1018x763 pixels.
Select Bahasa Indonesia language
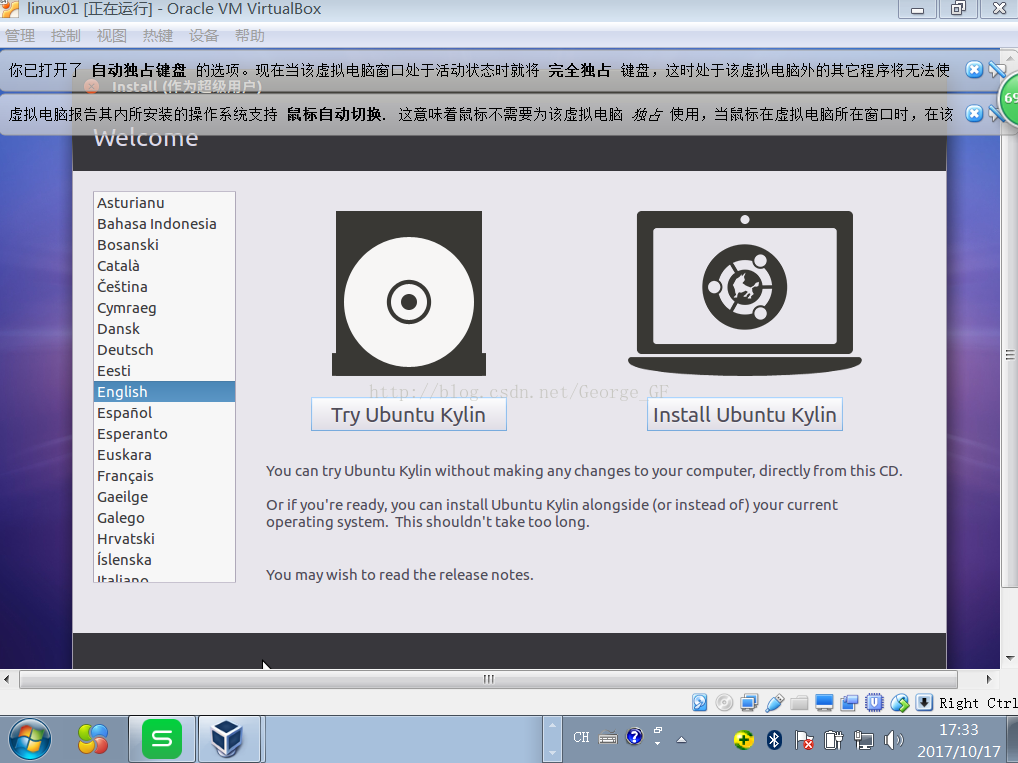164,223
